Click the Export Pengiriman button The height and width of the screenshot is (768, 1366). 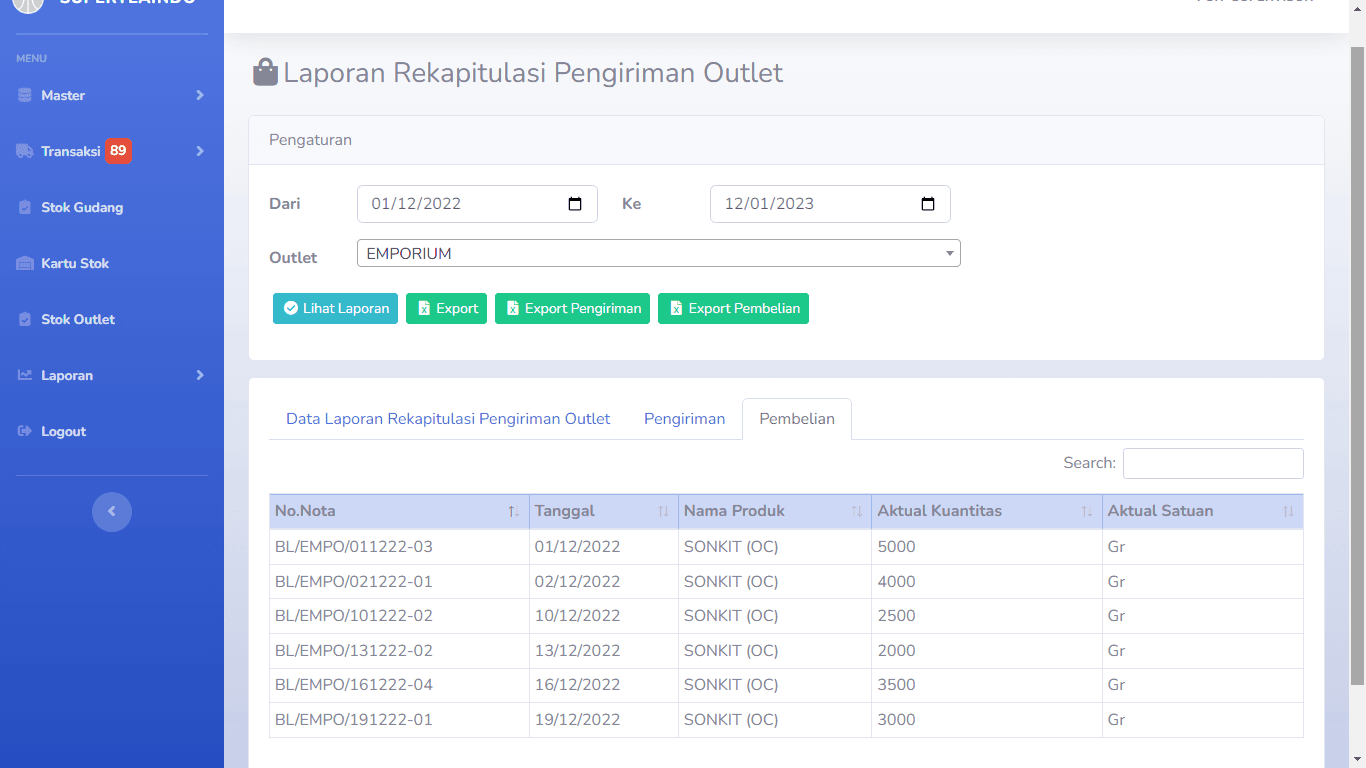click(572, 308)
